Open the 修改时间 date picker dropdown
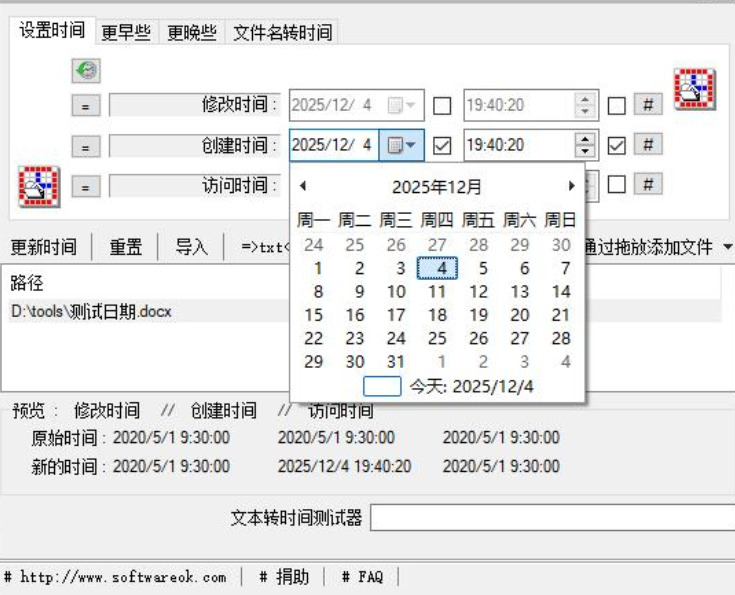Viewport: 735px width, 595px height. pyautogui.click(x=401, y=105)
